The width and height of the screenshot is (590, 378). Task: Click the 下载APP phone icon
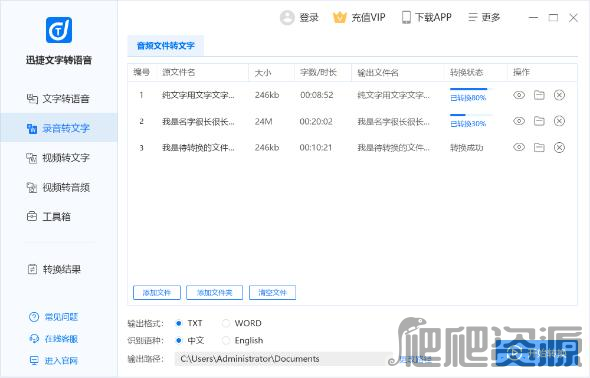point(406,18)
